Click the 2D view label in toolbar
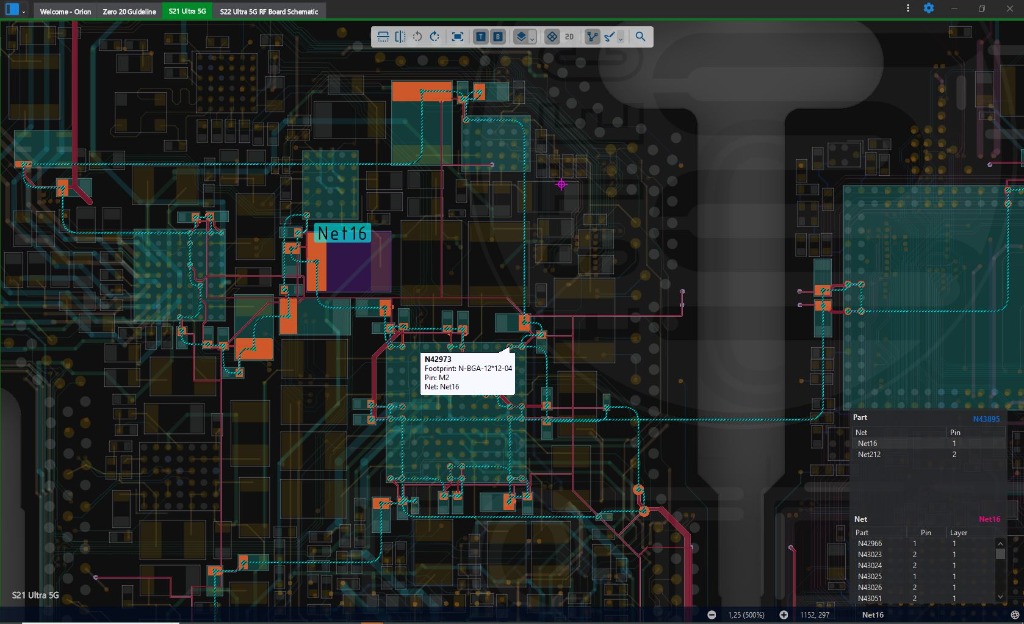 569,37
